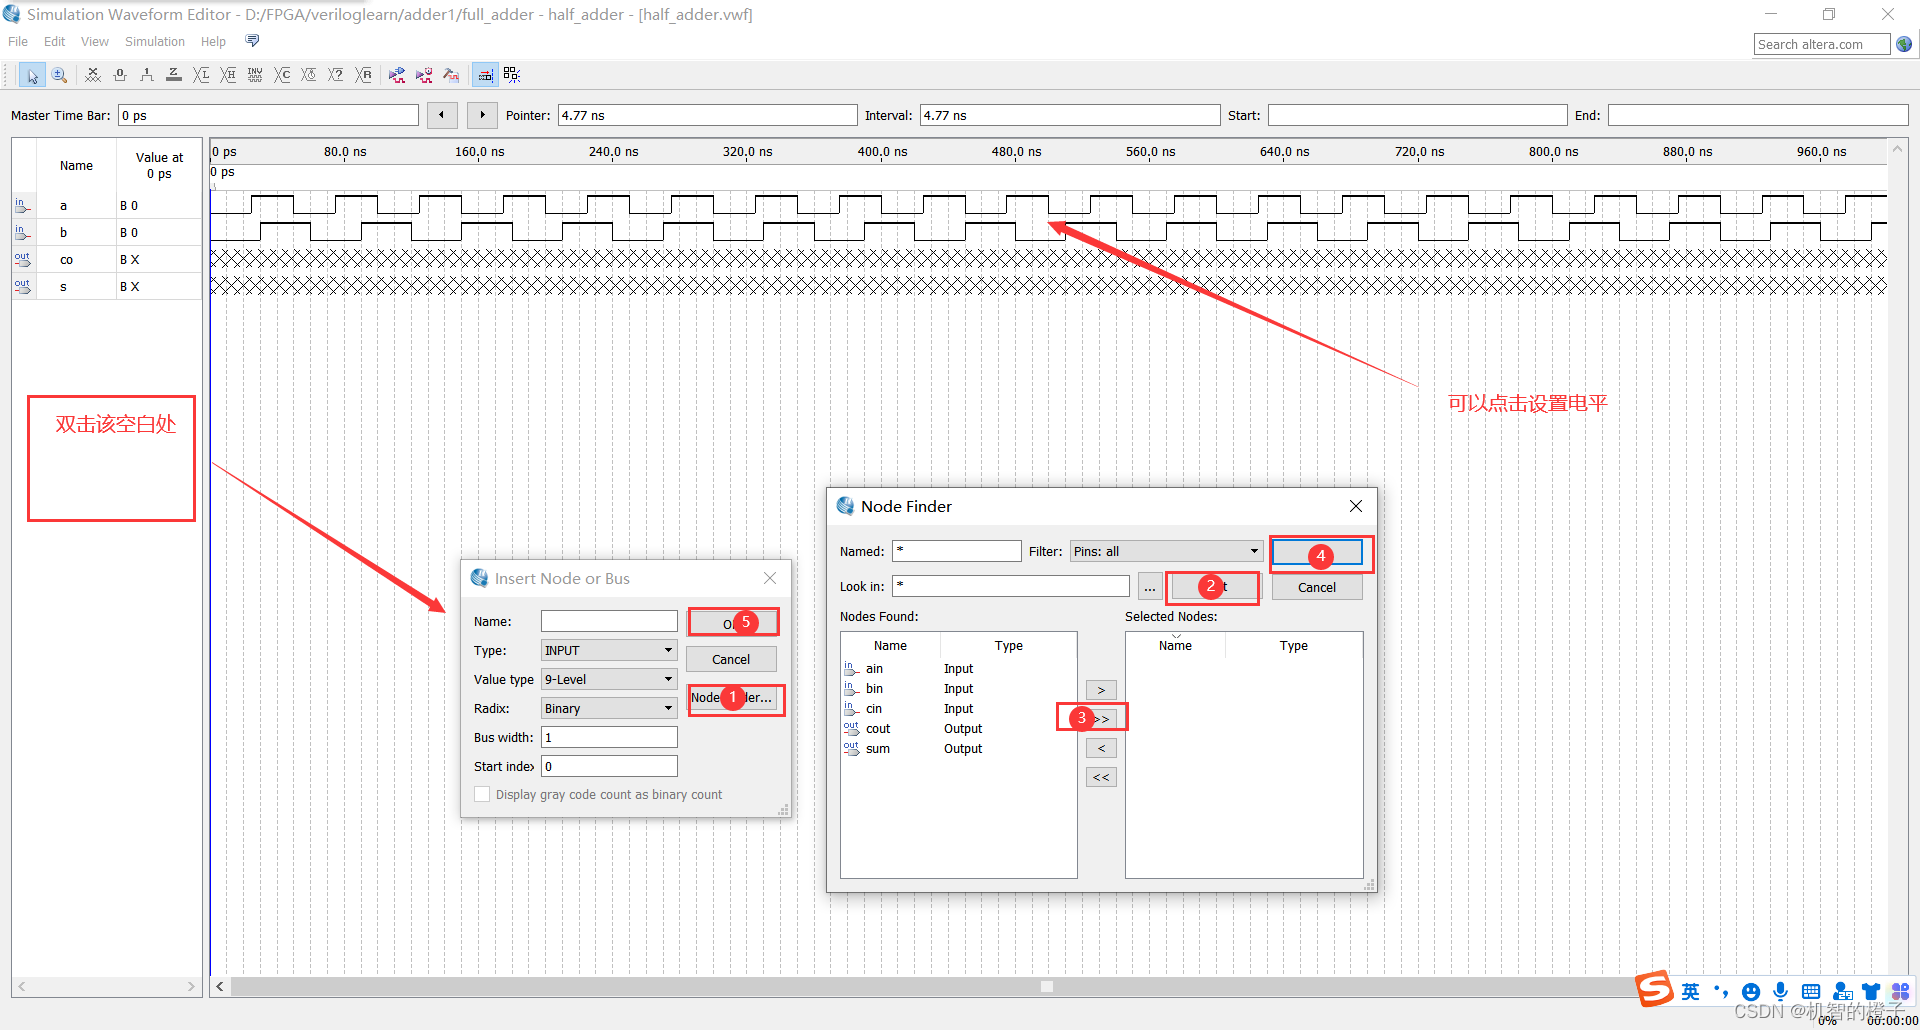Viewport: 1920px width, 1030px height.
Task: Set High Impedance (Z) level
Action: coord(174,75)
